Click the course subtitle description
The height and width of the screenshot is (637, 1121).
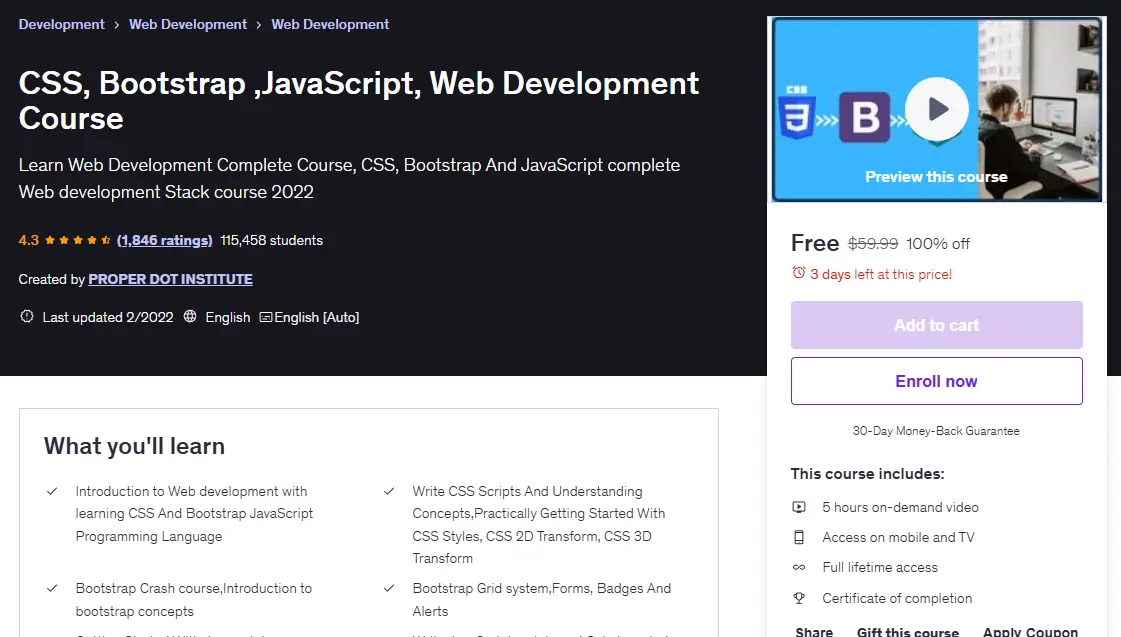tap(350, 178)
